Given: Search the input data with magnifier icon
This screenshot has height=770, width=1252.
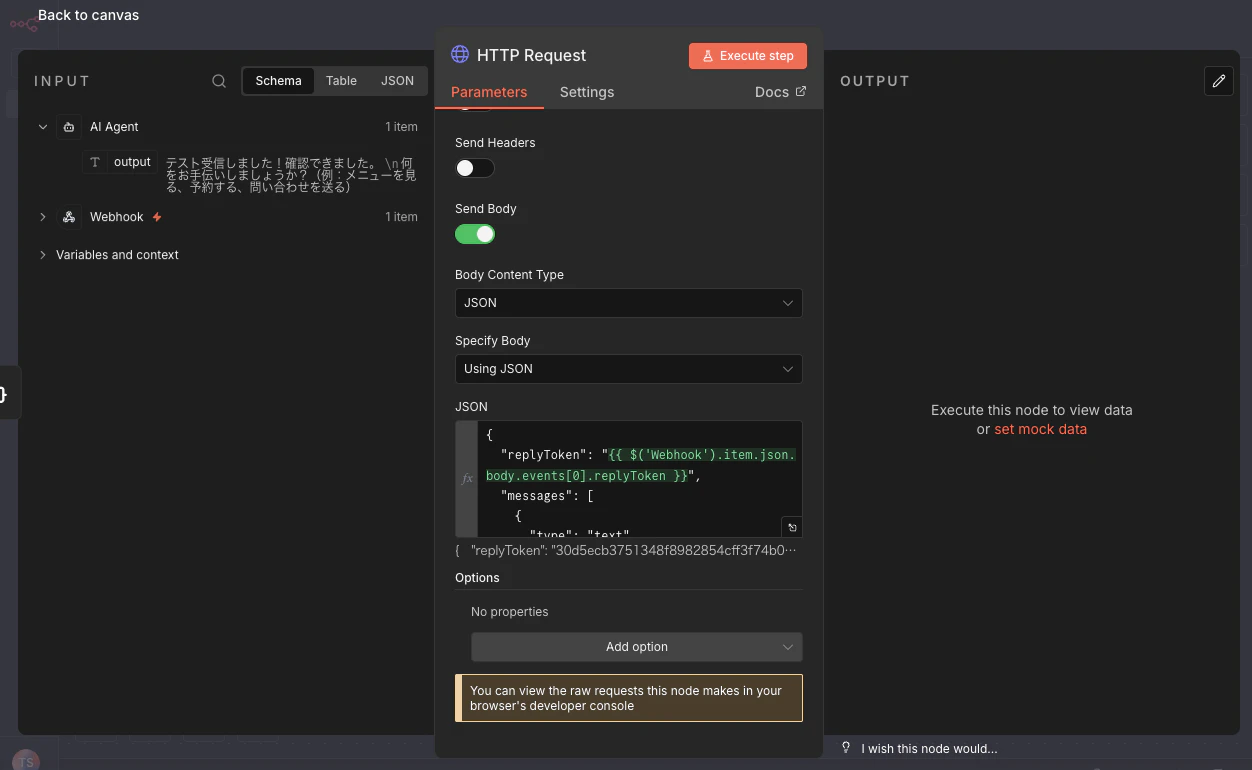Looking at the screenshot, I should [x=219, y=81].
